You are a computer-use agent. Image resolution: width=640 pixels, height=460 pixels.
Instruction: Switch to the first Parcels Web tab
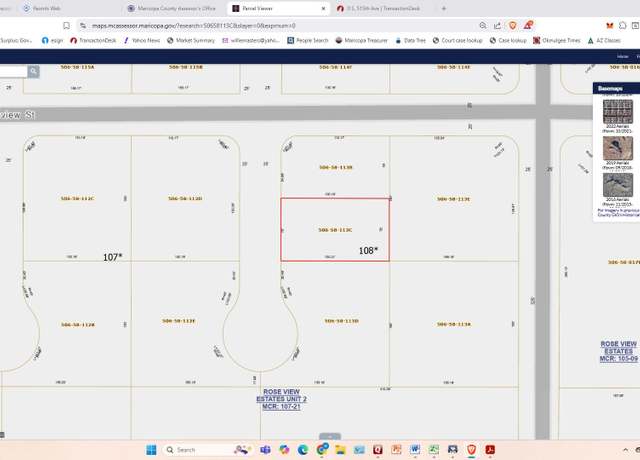[42, 8]
